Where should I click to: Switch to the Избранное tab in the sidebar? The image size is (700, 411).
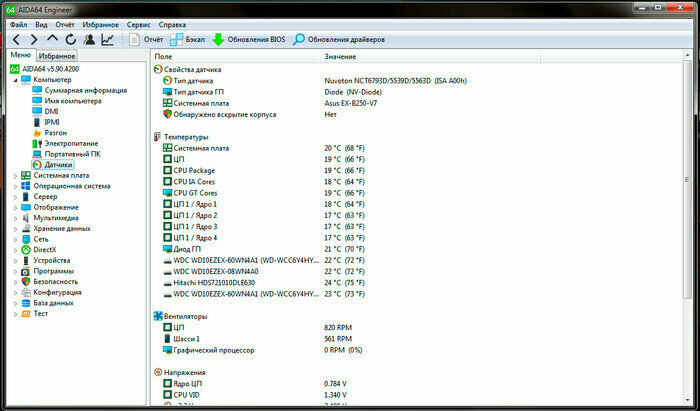[57, 56]
